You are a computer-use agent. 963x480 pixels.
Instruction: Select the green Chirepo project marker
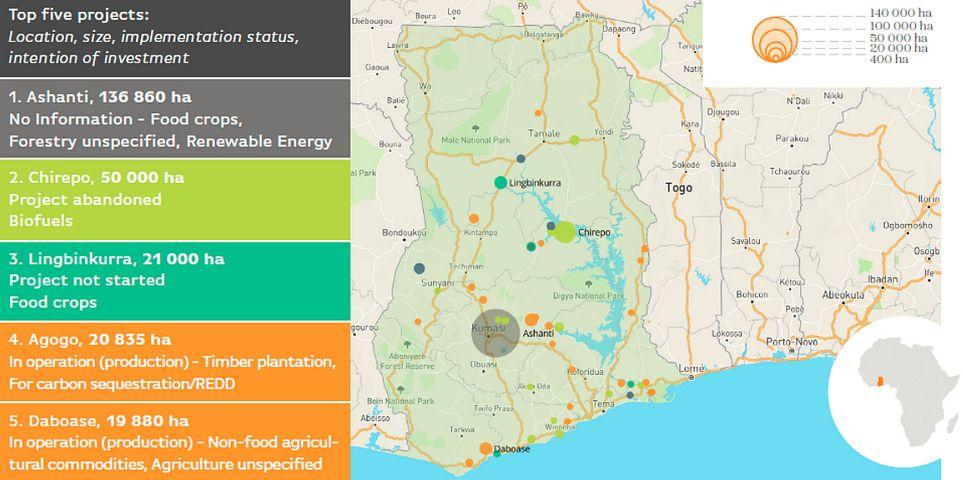point(564,232)
